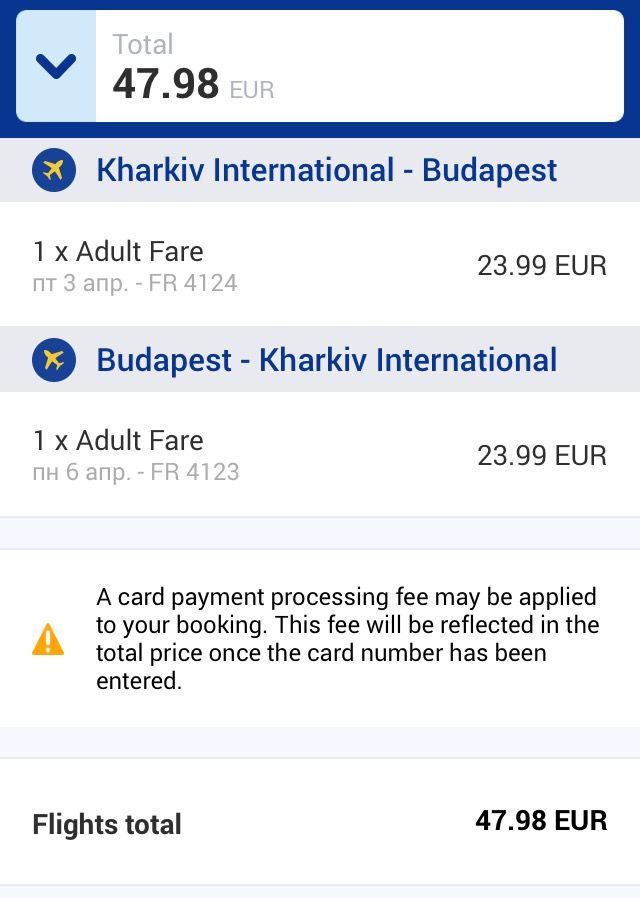Click the Kharkiv International text in the return header

(x=408, y=360)
